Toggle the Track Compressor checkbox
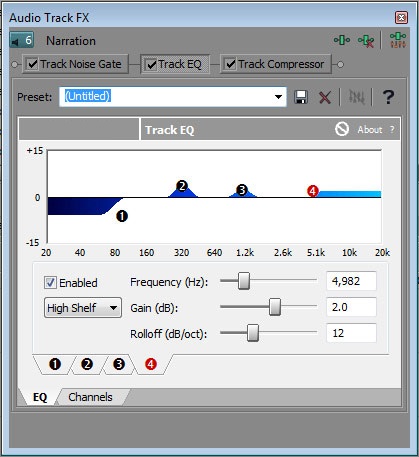This screenshot has width=419, height=457. coord(230,64)
